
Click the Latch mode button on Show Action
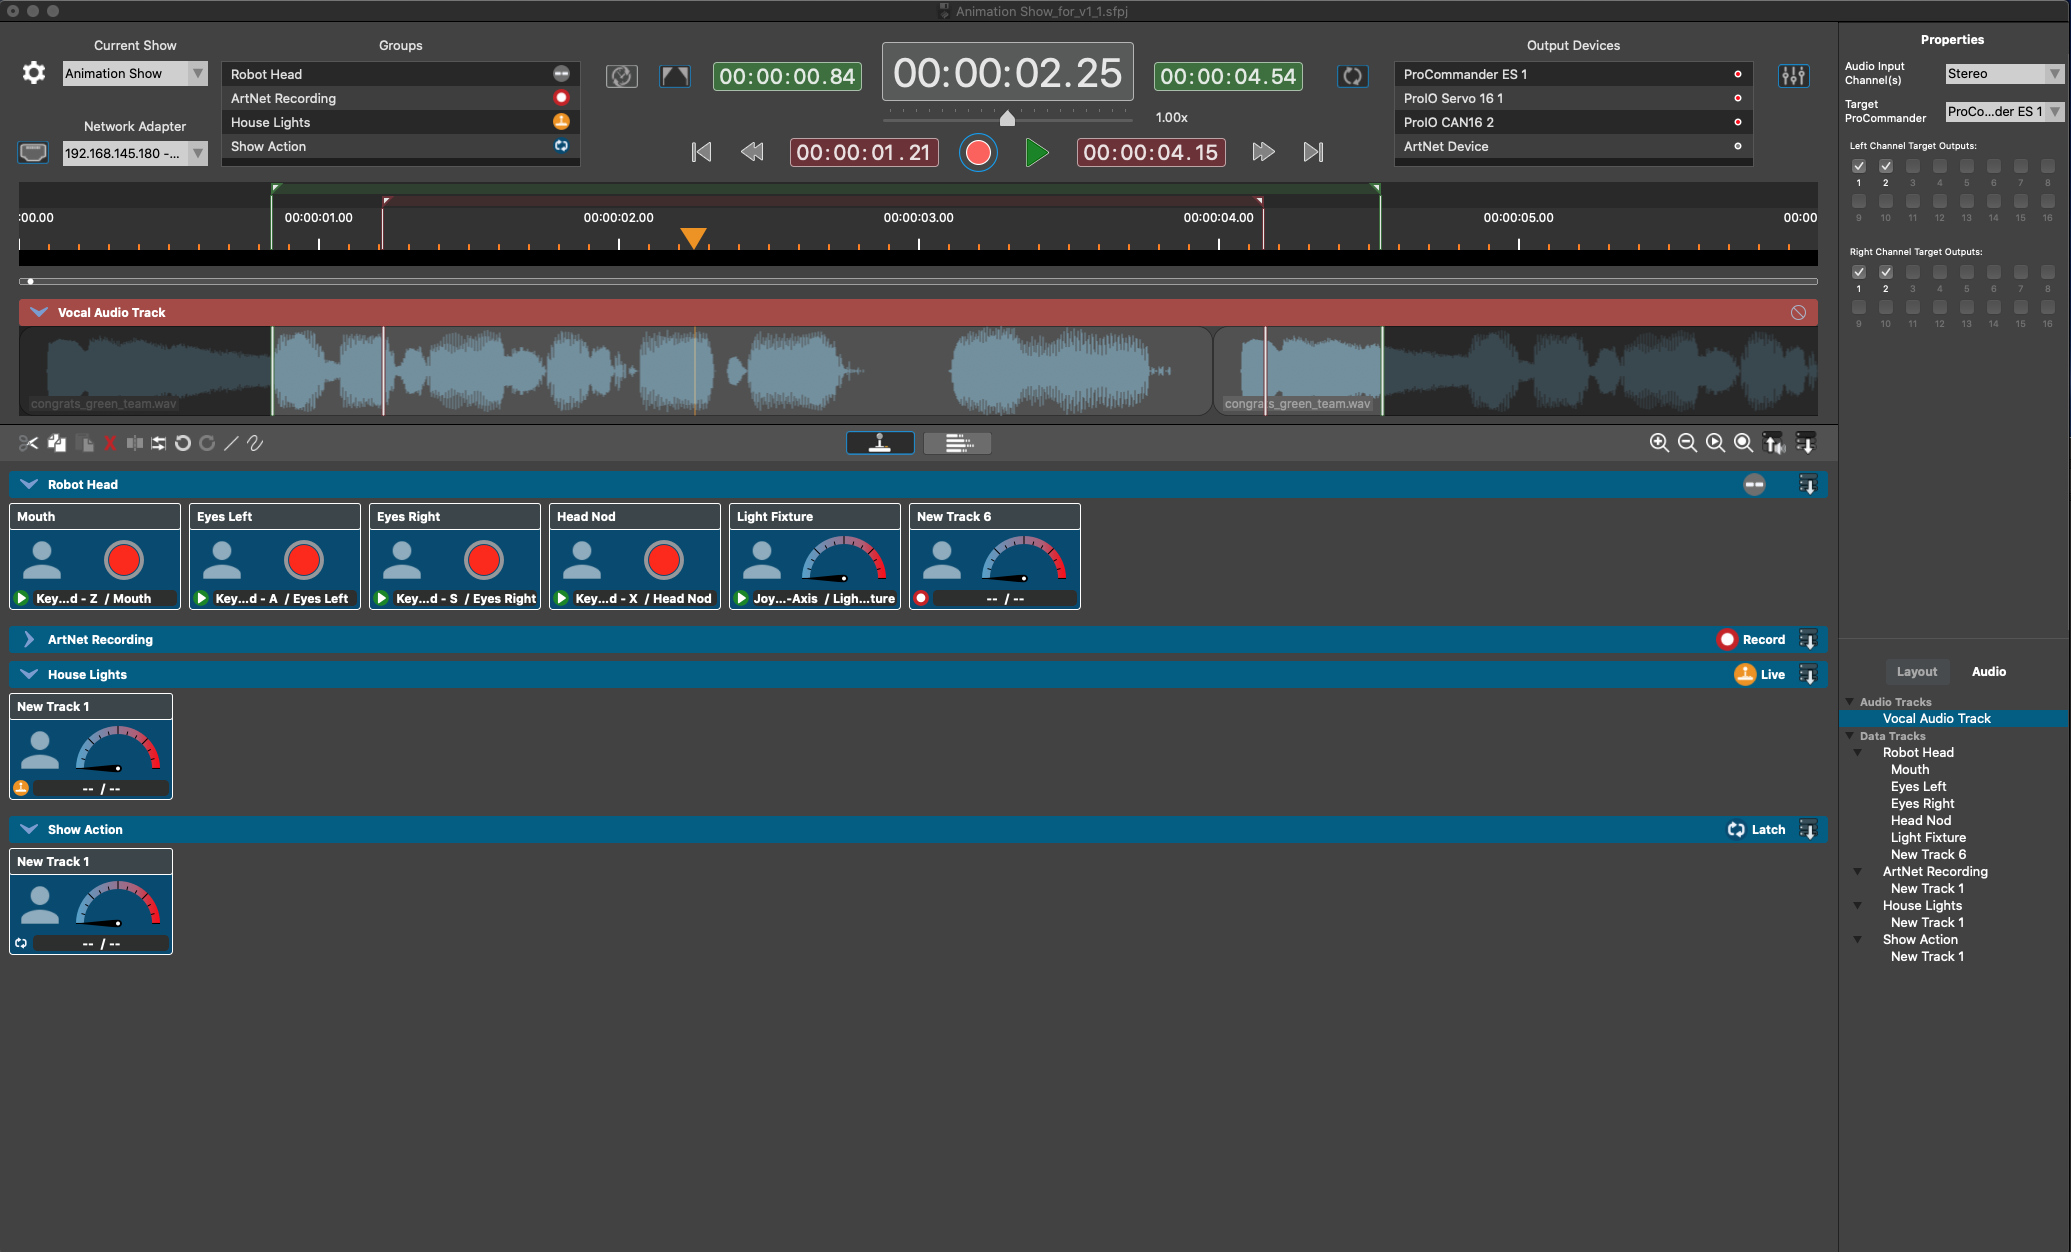pyautogui.click(x=1756, y=830)
